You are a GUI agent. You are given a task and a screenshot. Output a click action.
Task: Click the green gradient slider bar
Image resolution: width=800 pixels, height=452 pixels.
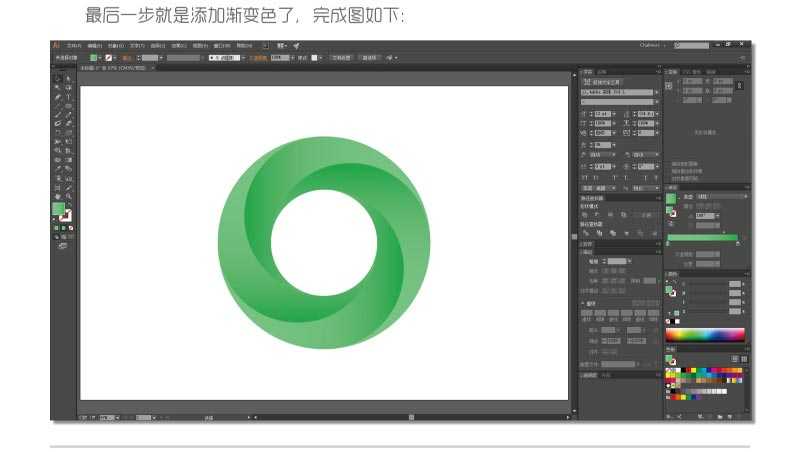pos(702,238)
